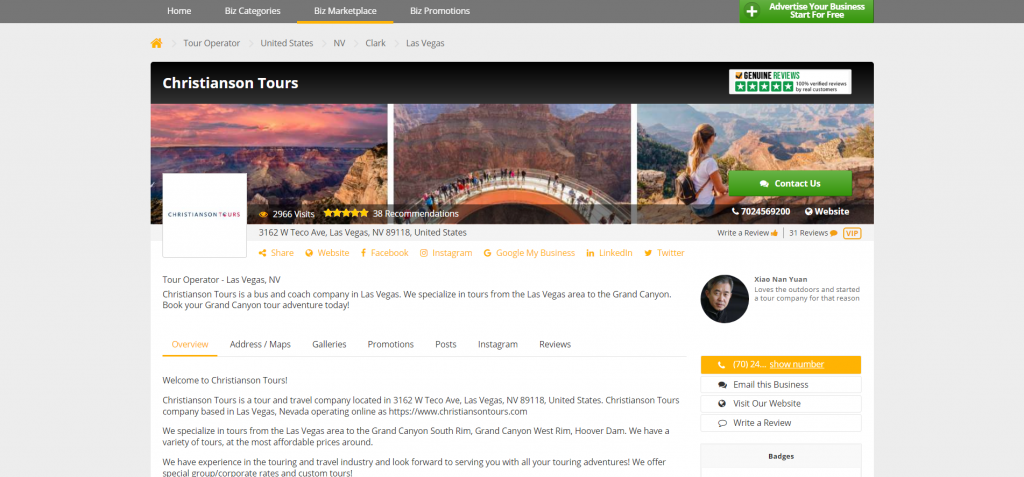
Task: Click the Las Vegas breadcrumb link
Action: coord(425,43)
